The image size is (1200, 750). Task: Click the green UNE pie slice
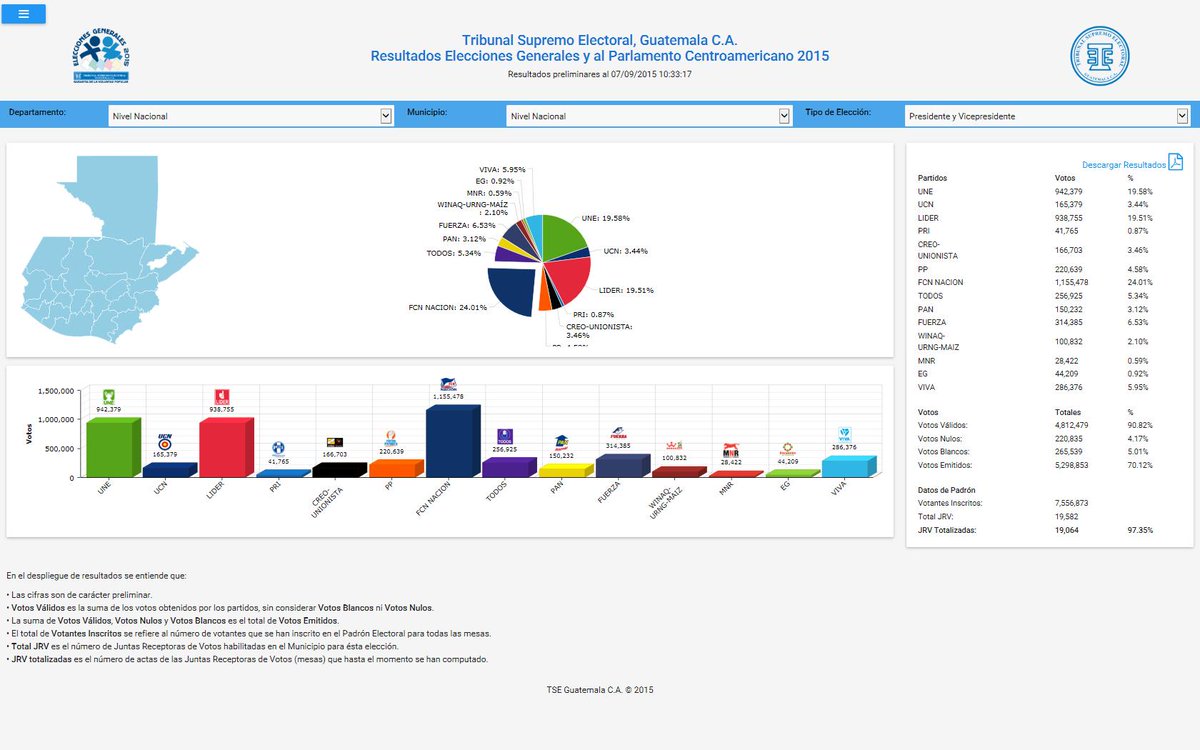563,237
